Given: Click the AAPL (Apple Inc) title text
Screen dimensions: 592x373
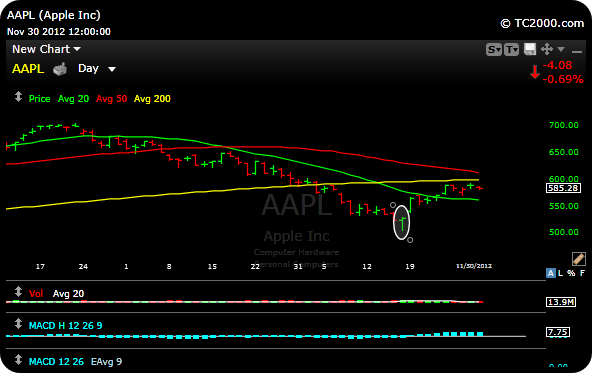Looking at the screenshot, I should coord(54,15).
